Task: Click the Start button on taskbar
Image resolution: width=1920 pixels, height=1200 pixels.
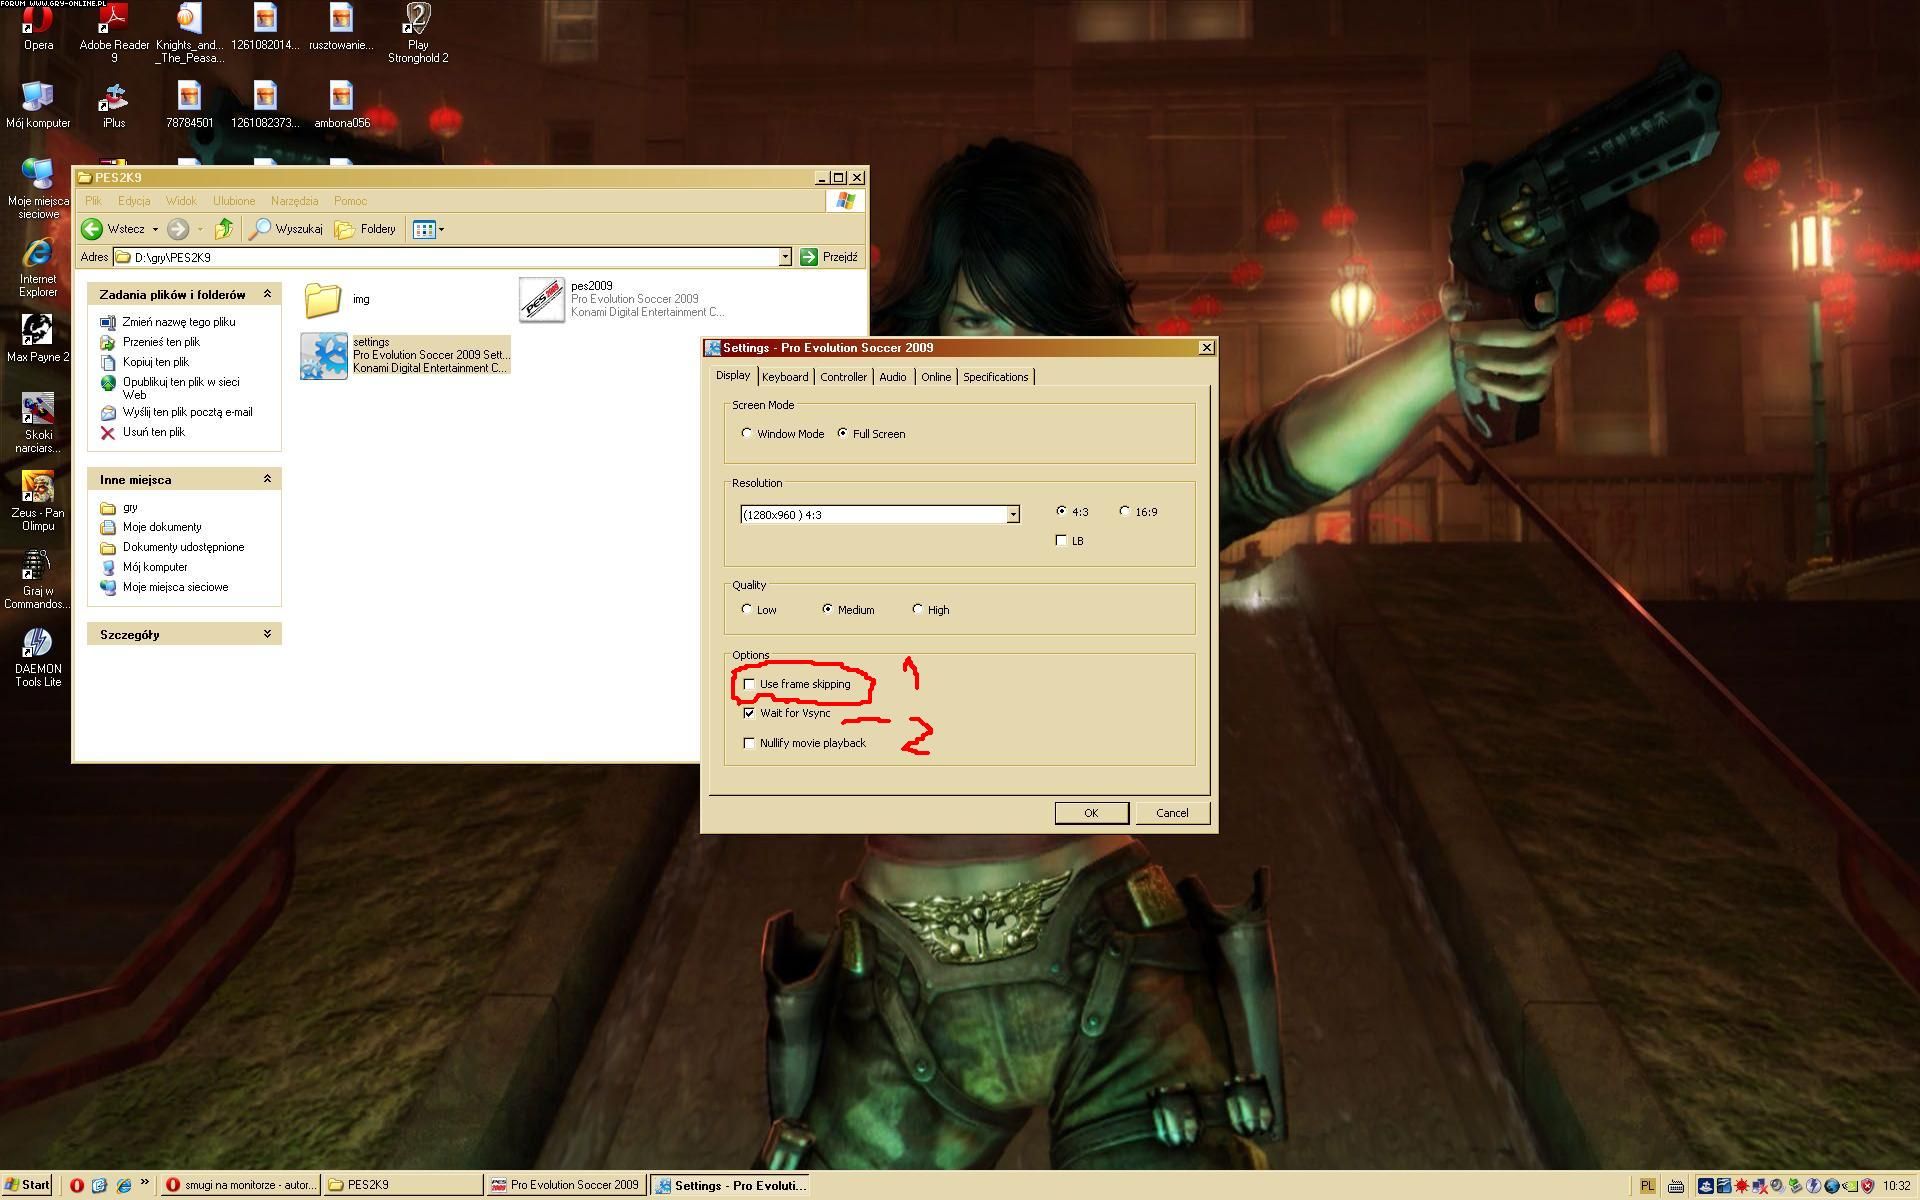Action: click(x=27, y=1185)
